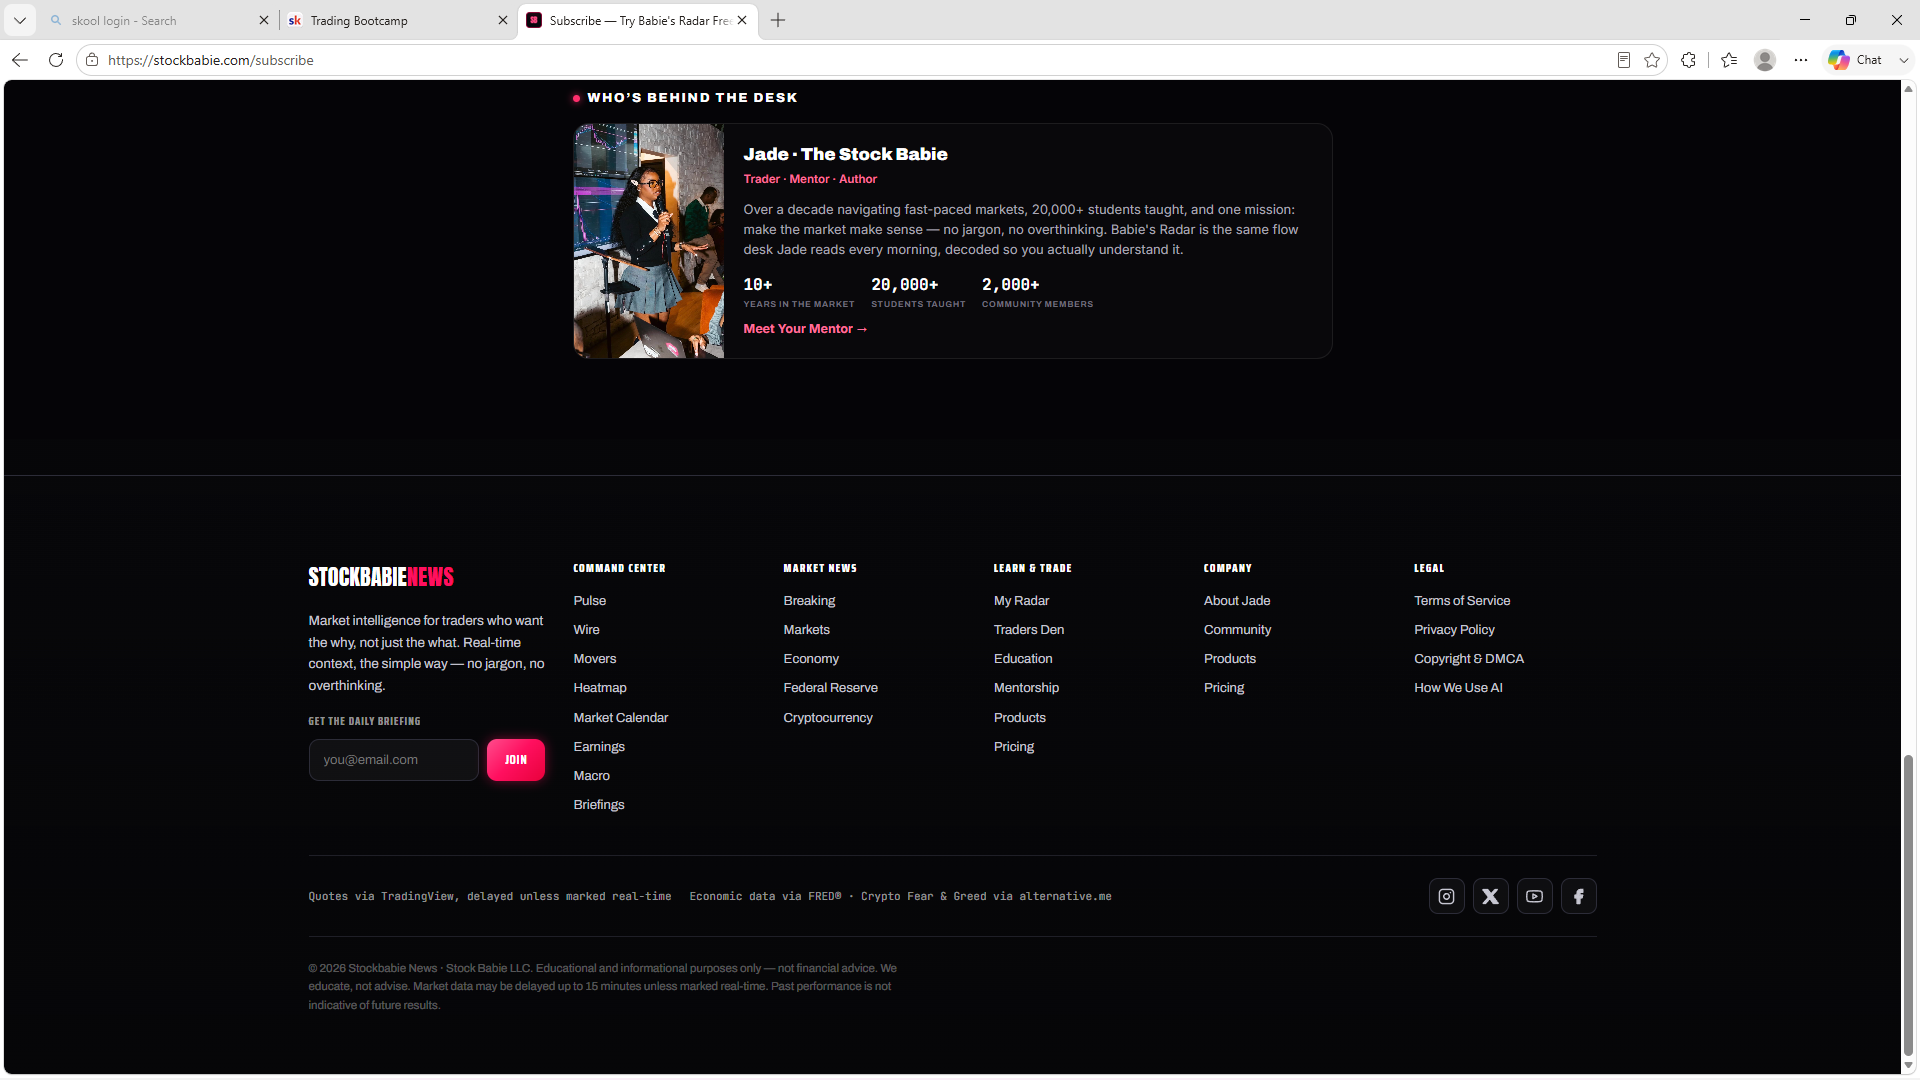This screenshot has width=1920, height=1080.
Task: View the Earnings page
Action: coord(598,747)
